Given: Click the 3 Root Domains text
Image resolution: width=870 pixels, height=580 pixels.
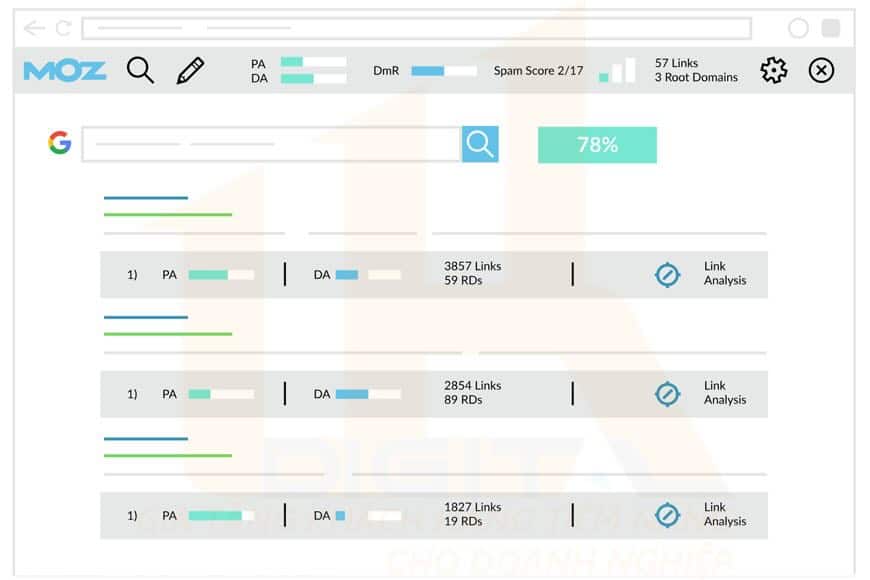Looking at the screenshot, I should coord(696,77).
